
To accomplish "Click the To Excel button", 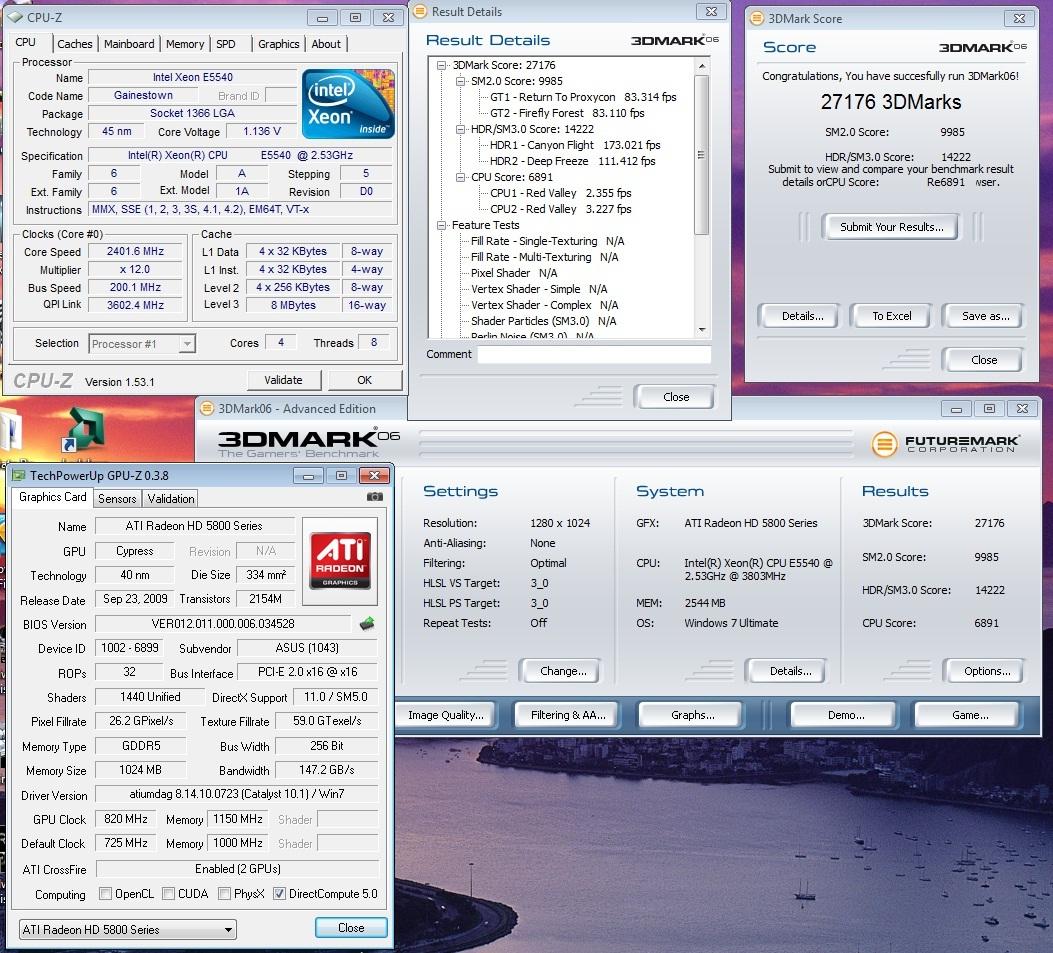I will 891,316.
